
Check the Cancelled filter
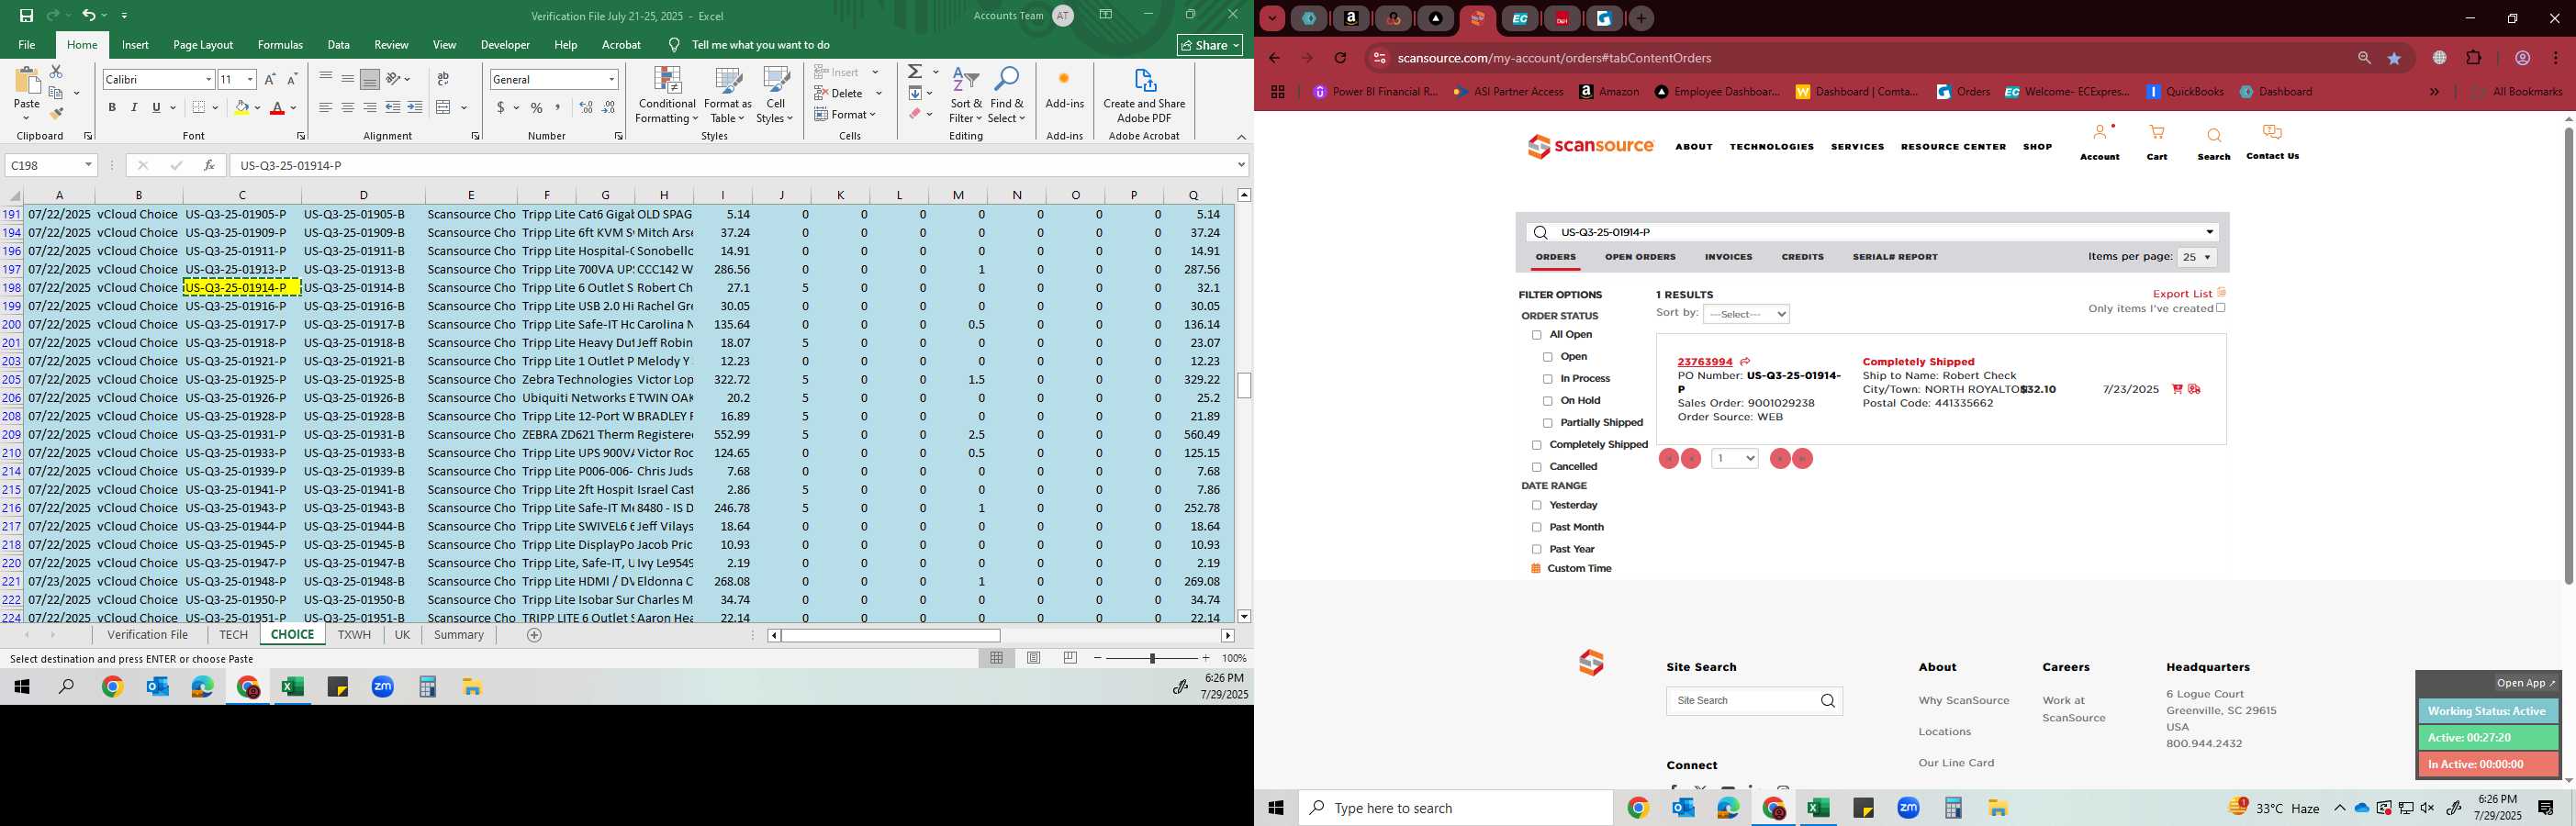pyautogui.click(x=1537, y=467)
